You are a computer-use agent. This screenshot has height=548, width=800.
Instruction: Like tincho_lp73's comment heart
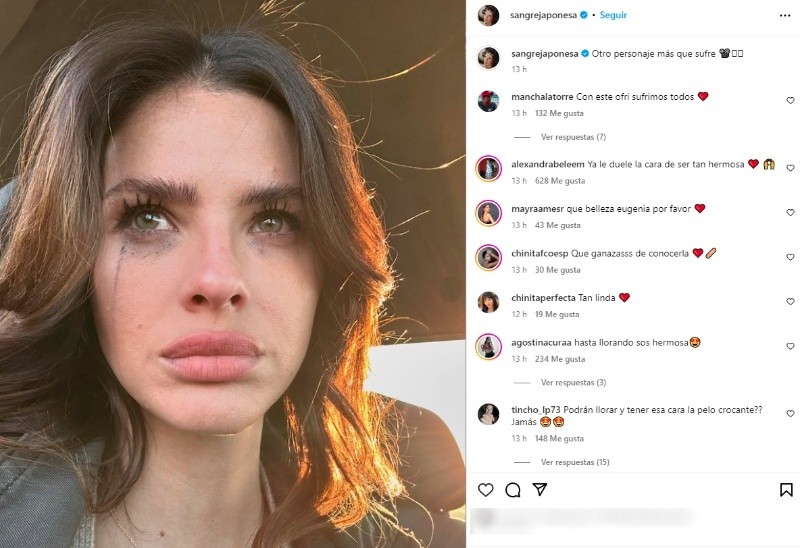(790, 413)
